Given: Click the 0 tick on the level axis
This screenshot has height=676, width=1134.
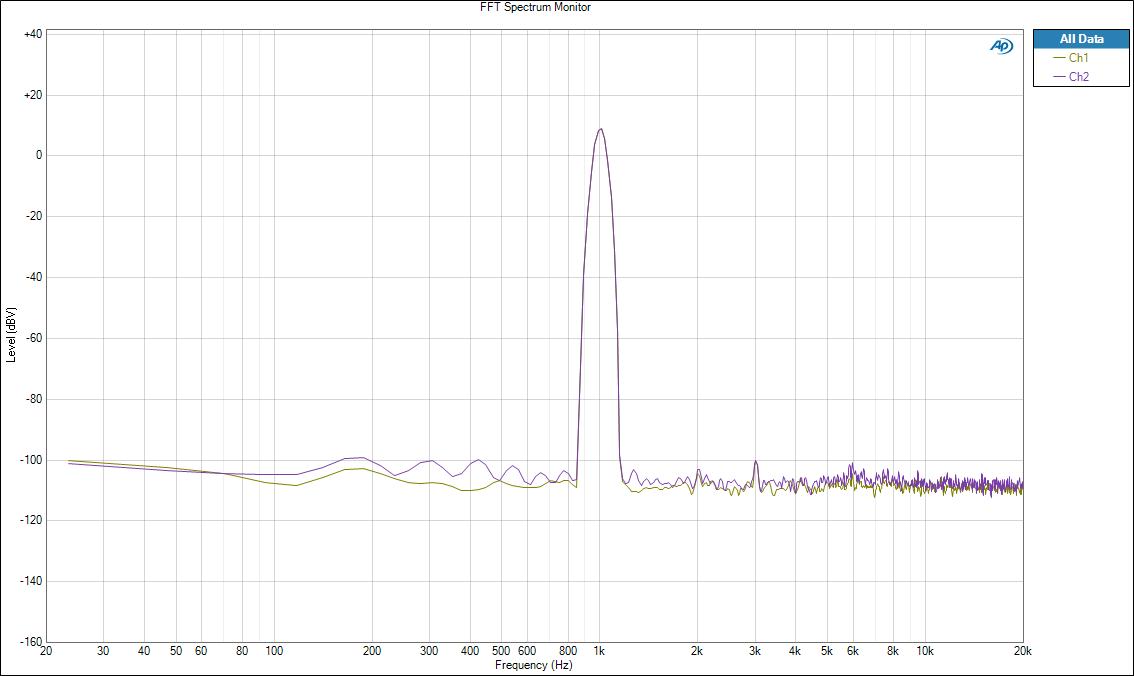Looking at the screenshot, I should 38,156.
